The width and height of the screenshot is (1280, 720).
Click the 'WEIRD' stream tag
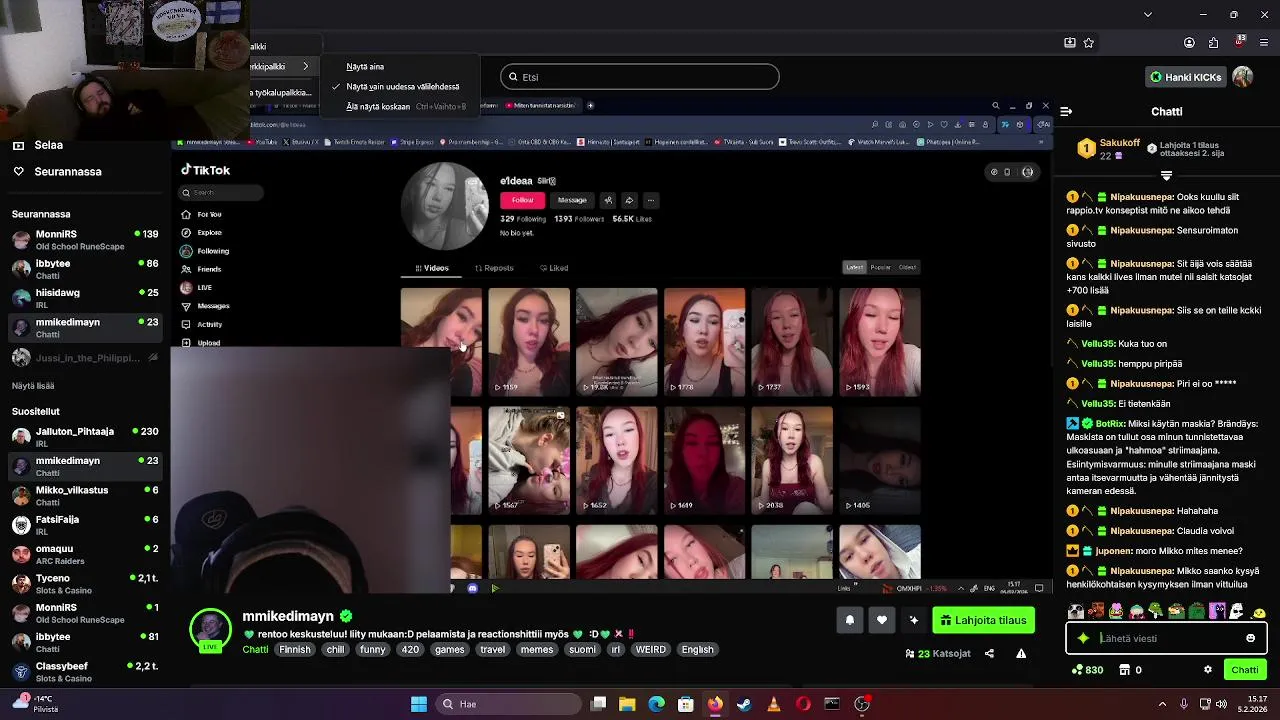[x=651, y=650]
